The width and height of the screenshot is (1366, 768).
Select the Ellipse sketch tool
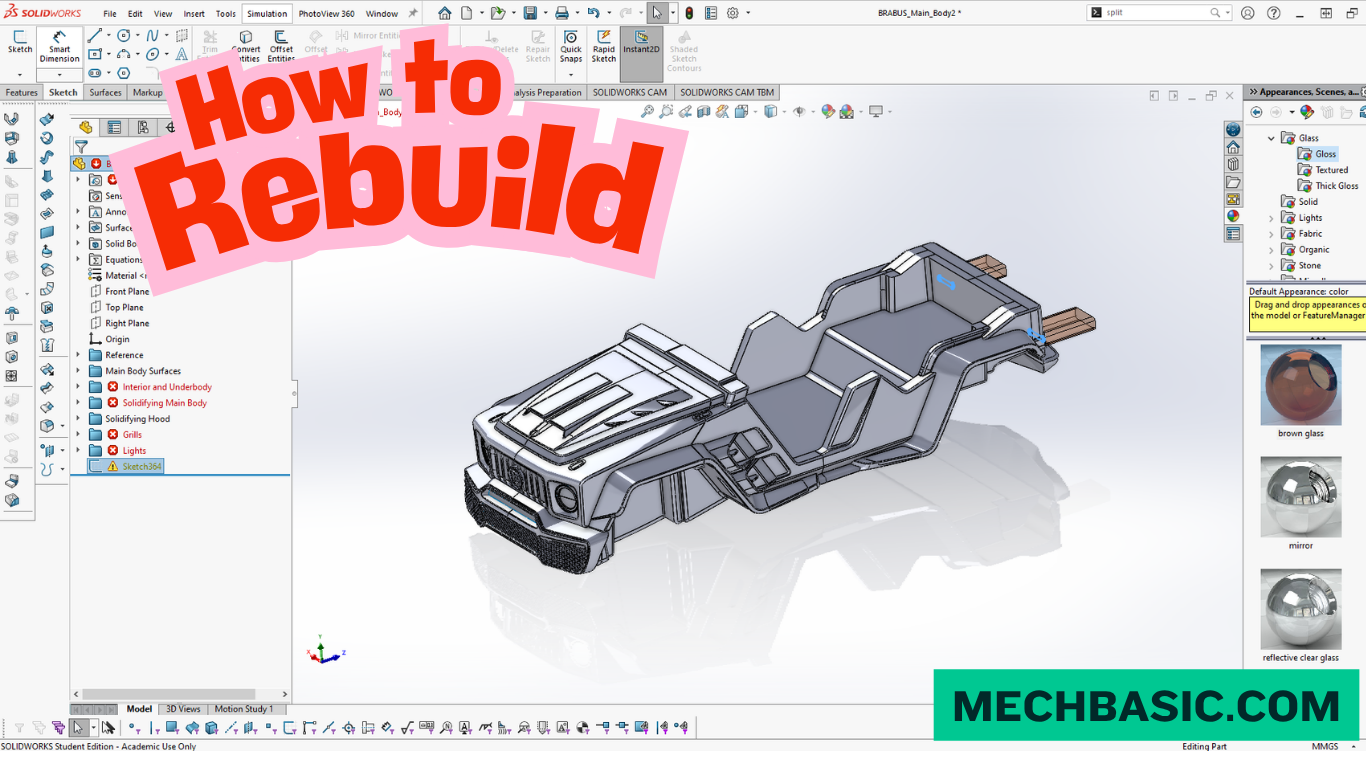152,55
